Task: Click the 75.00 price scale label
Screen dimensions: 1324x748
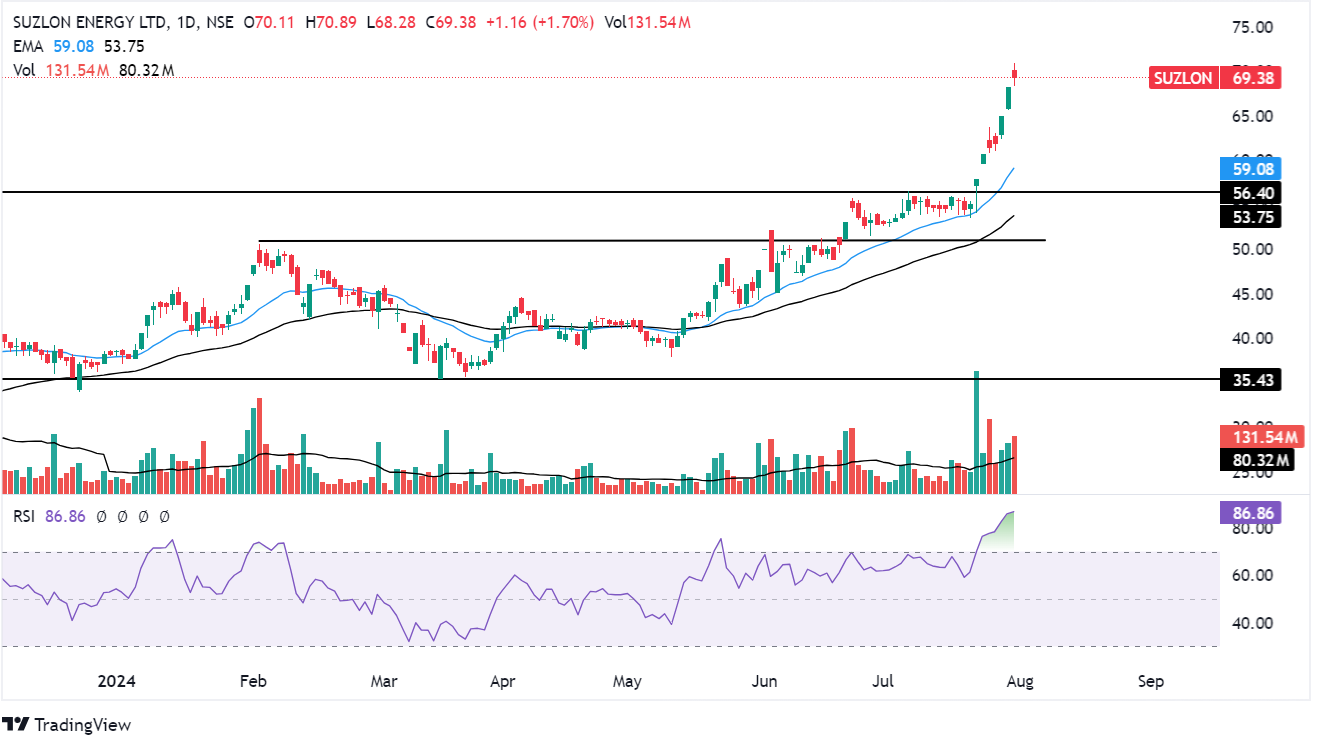Action: coord(1250,28)
